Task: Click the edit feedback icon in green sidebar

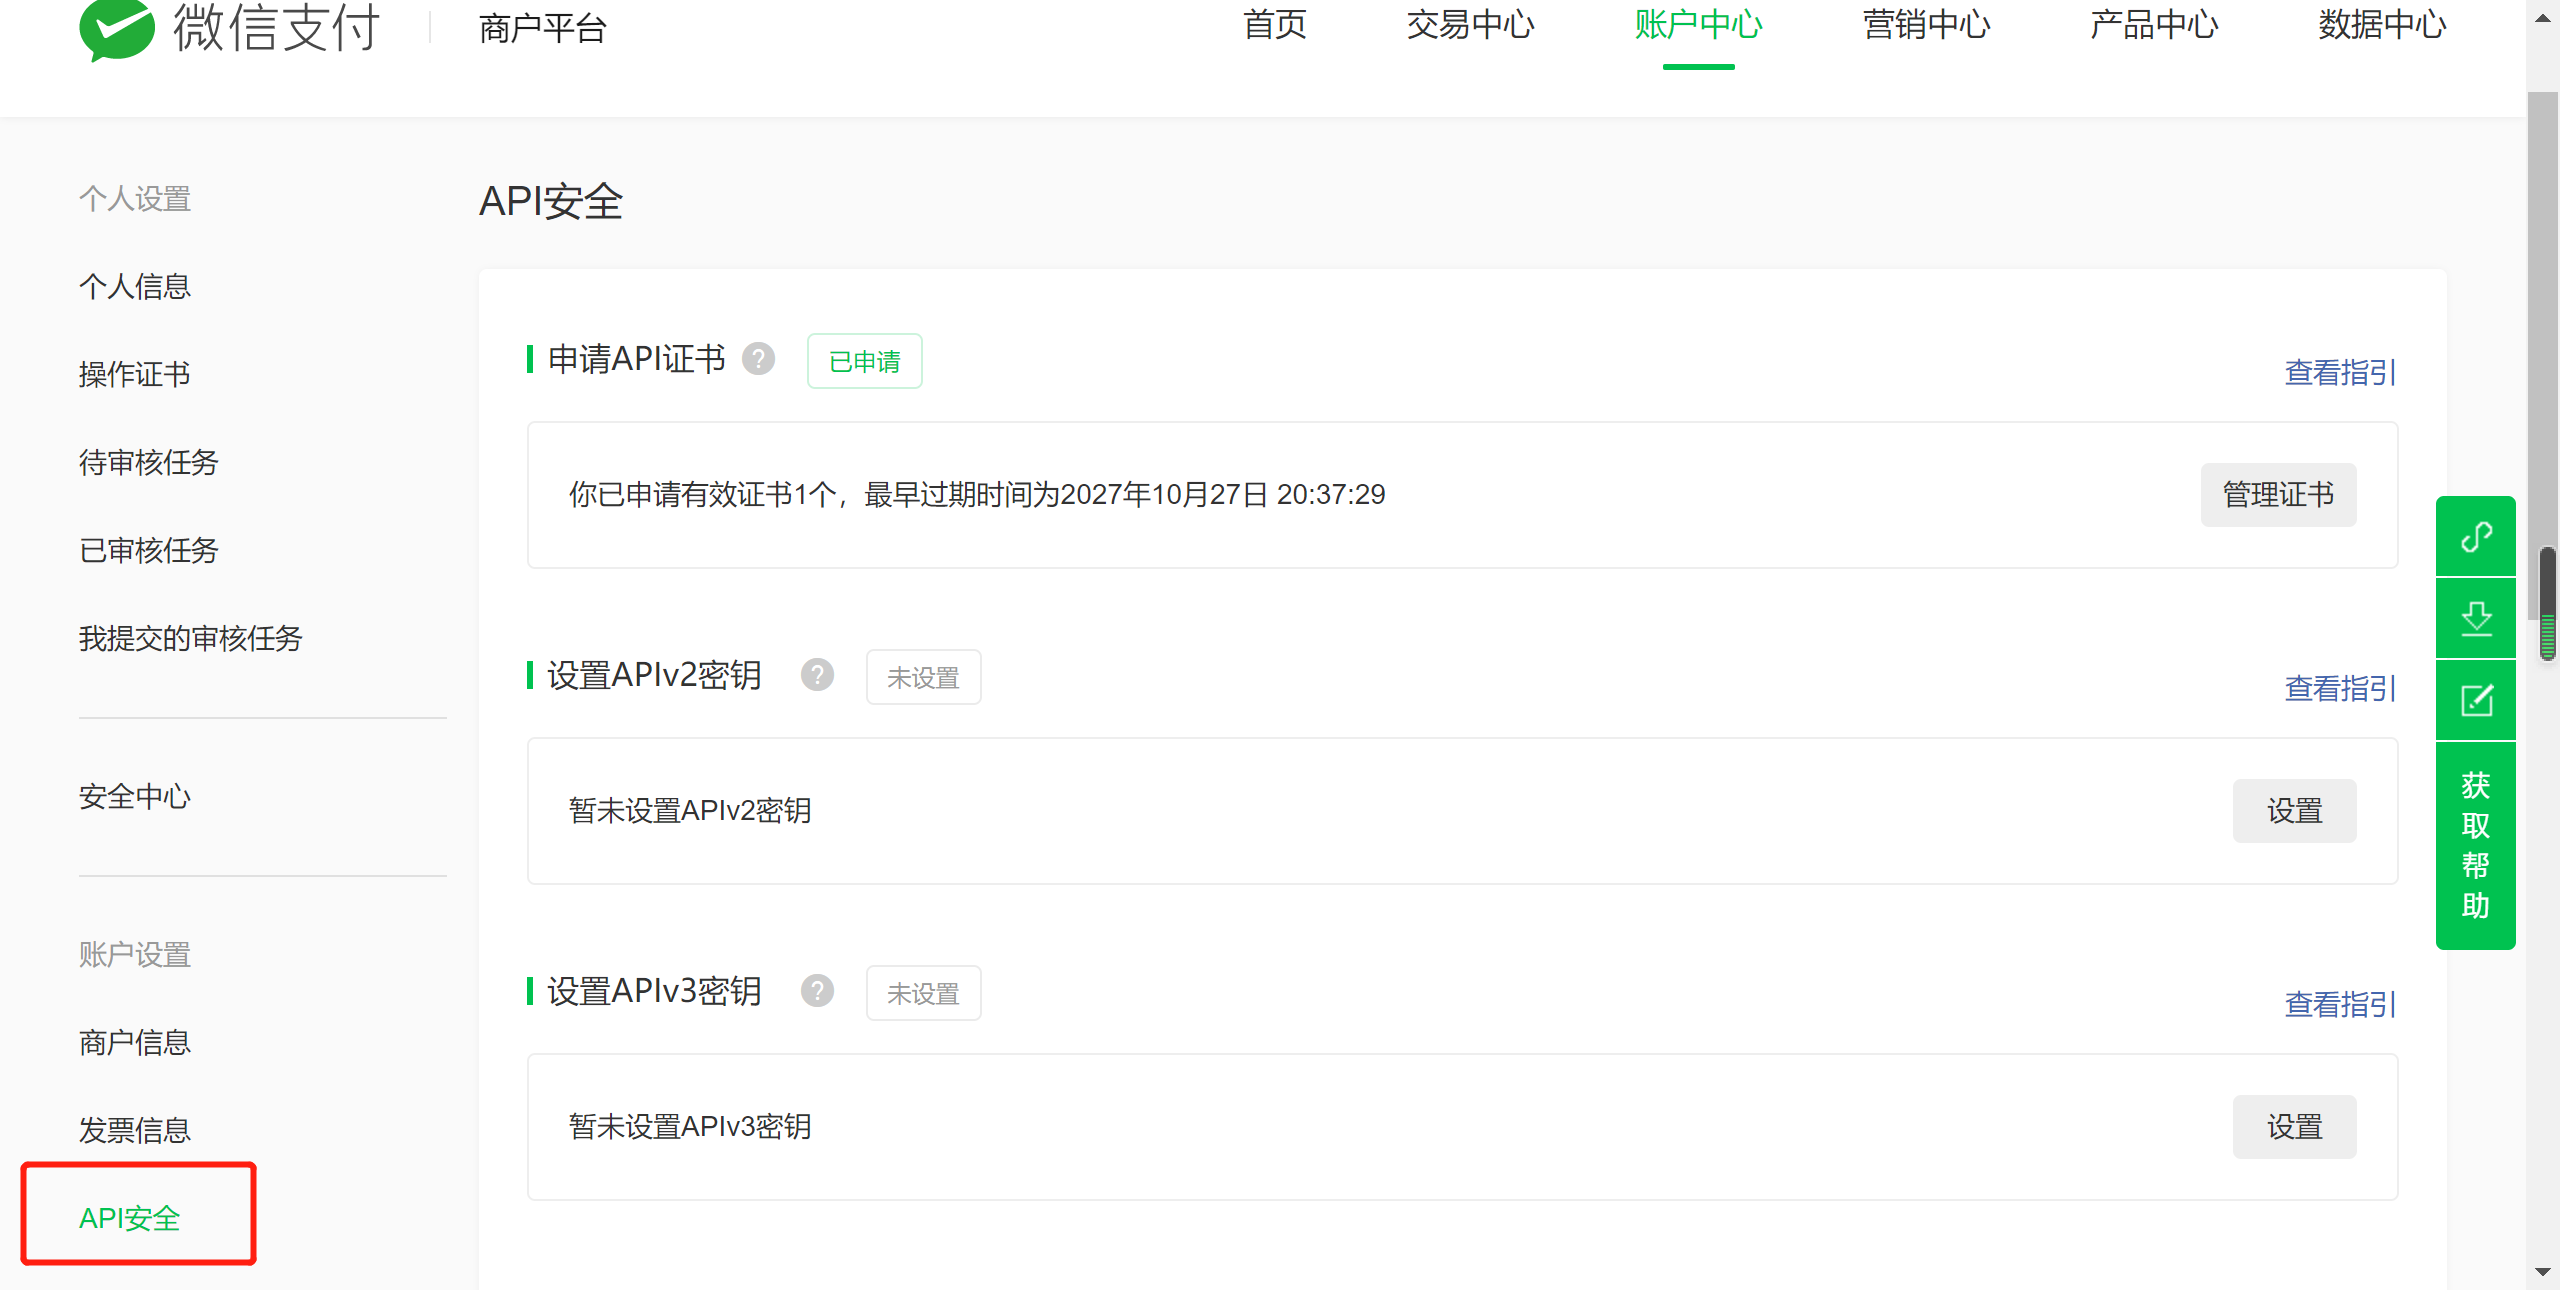Action: click(x=2476, y=700)
